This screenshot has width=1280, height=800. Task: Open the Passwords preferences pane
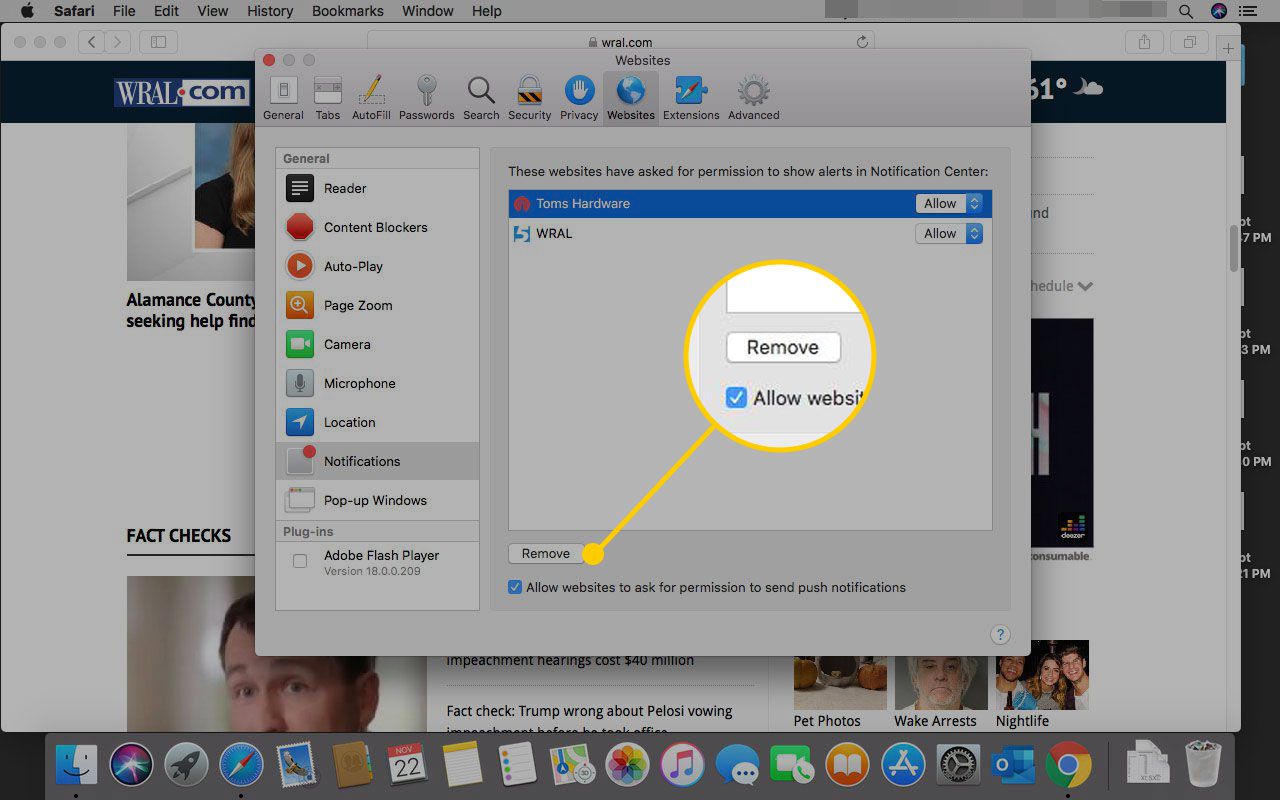pyautogui.click(x=427, y=98)
